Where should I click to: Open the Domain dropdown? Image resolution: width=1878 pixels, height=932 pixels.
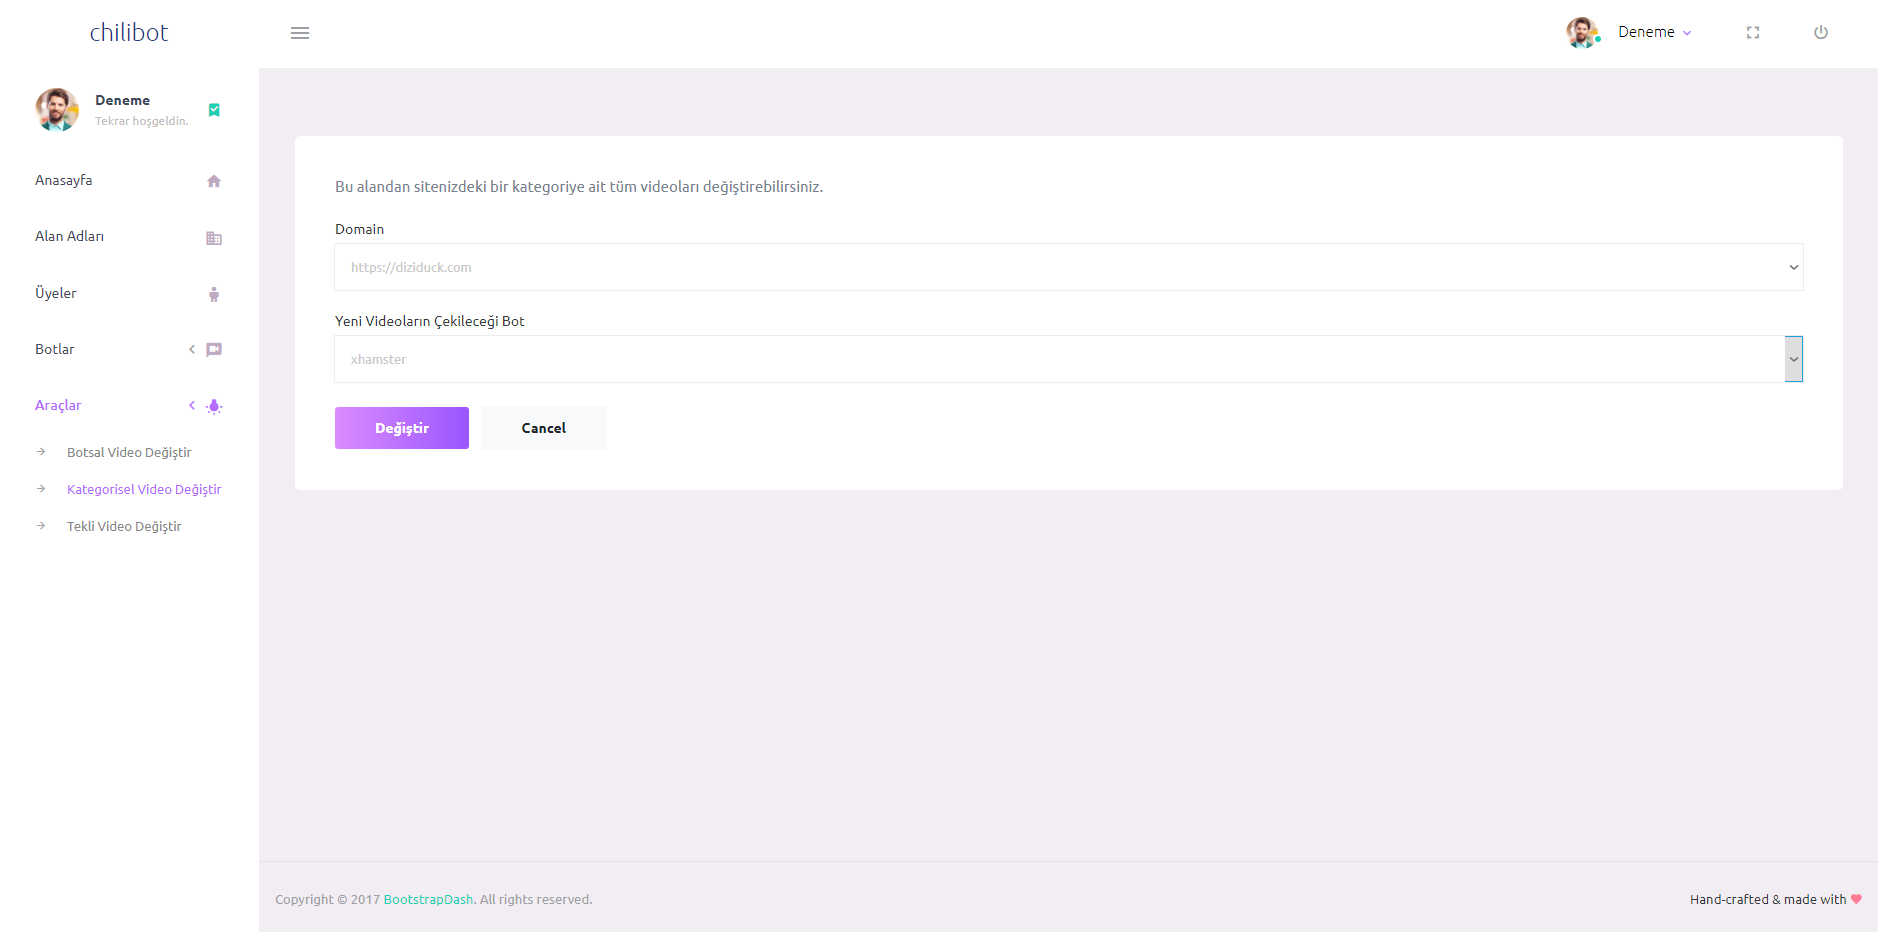click(x=1067, y=267)
